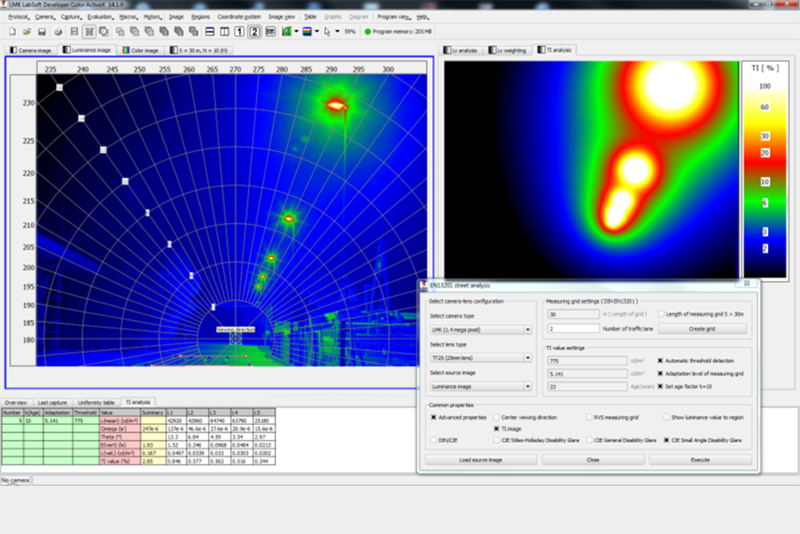This screenshot has height=534, width=800.
Task: Open the Select camera type dropdown
Action: (x=481, y=330)
